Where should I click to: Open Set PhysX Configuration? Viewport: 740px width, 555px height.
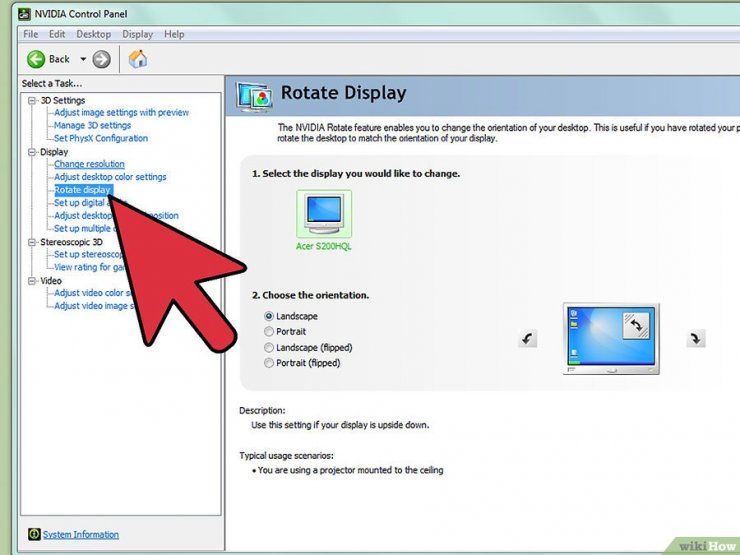tap(101, 138)
